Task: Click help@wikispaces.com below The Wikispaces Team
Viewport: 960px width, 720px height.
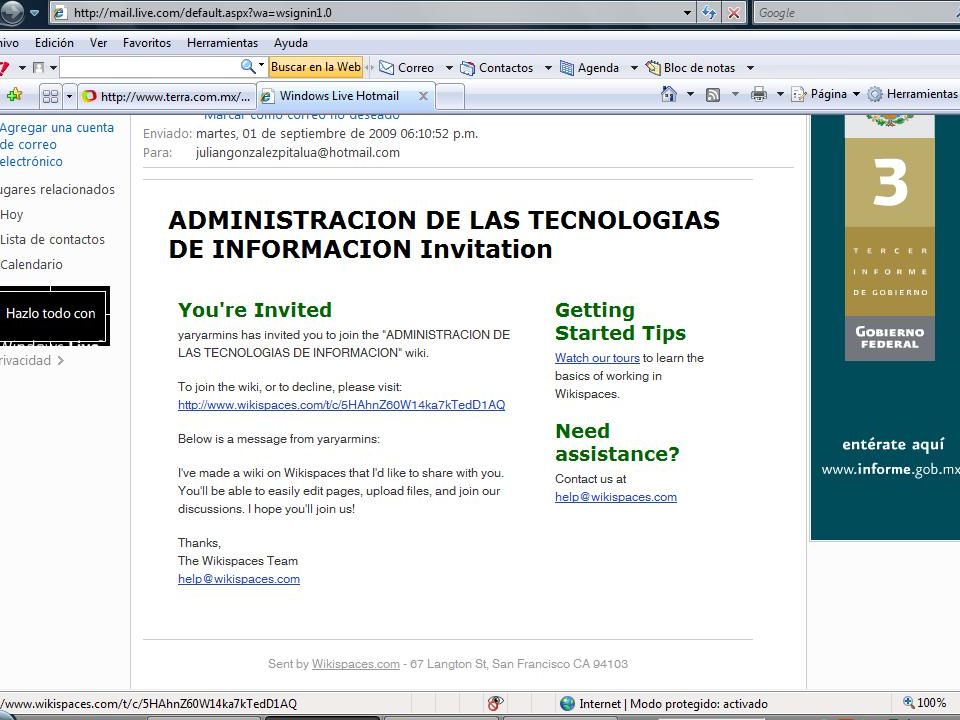Action: click(x=239, y=579)
